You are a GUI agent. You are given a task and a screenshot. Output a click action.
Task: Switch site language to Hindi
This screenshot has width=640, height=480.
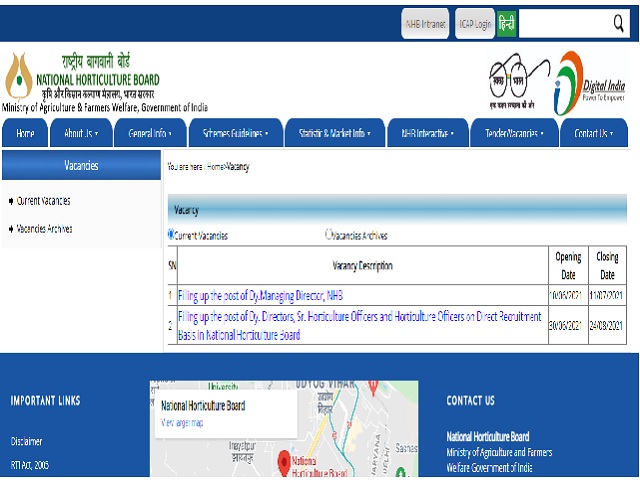507,24
